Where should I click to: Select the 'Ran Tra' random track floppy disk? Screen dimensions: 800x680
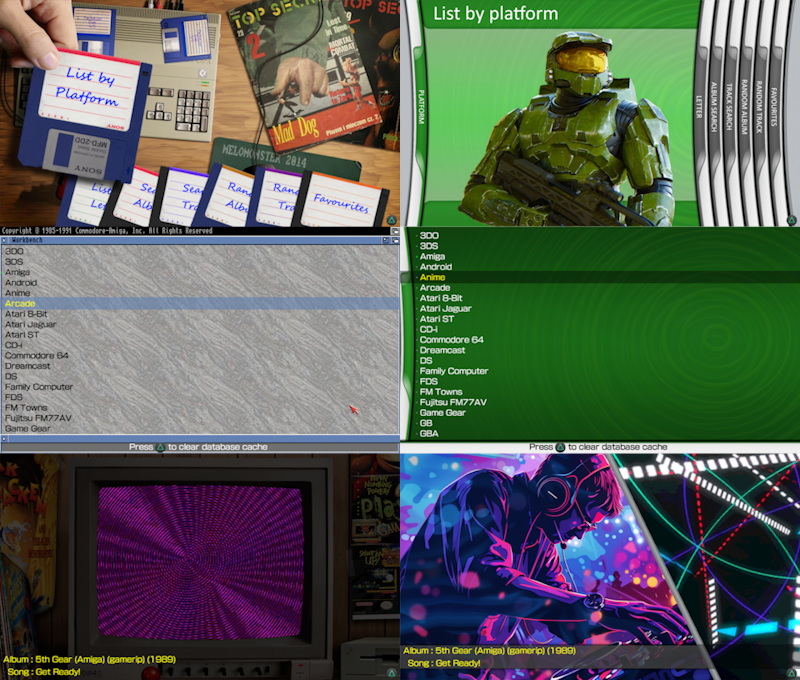pyautogui.click(x=278, y=198)
